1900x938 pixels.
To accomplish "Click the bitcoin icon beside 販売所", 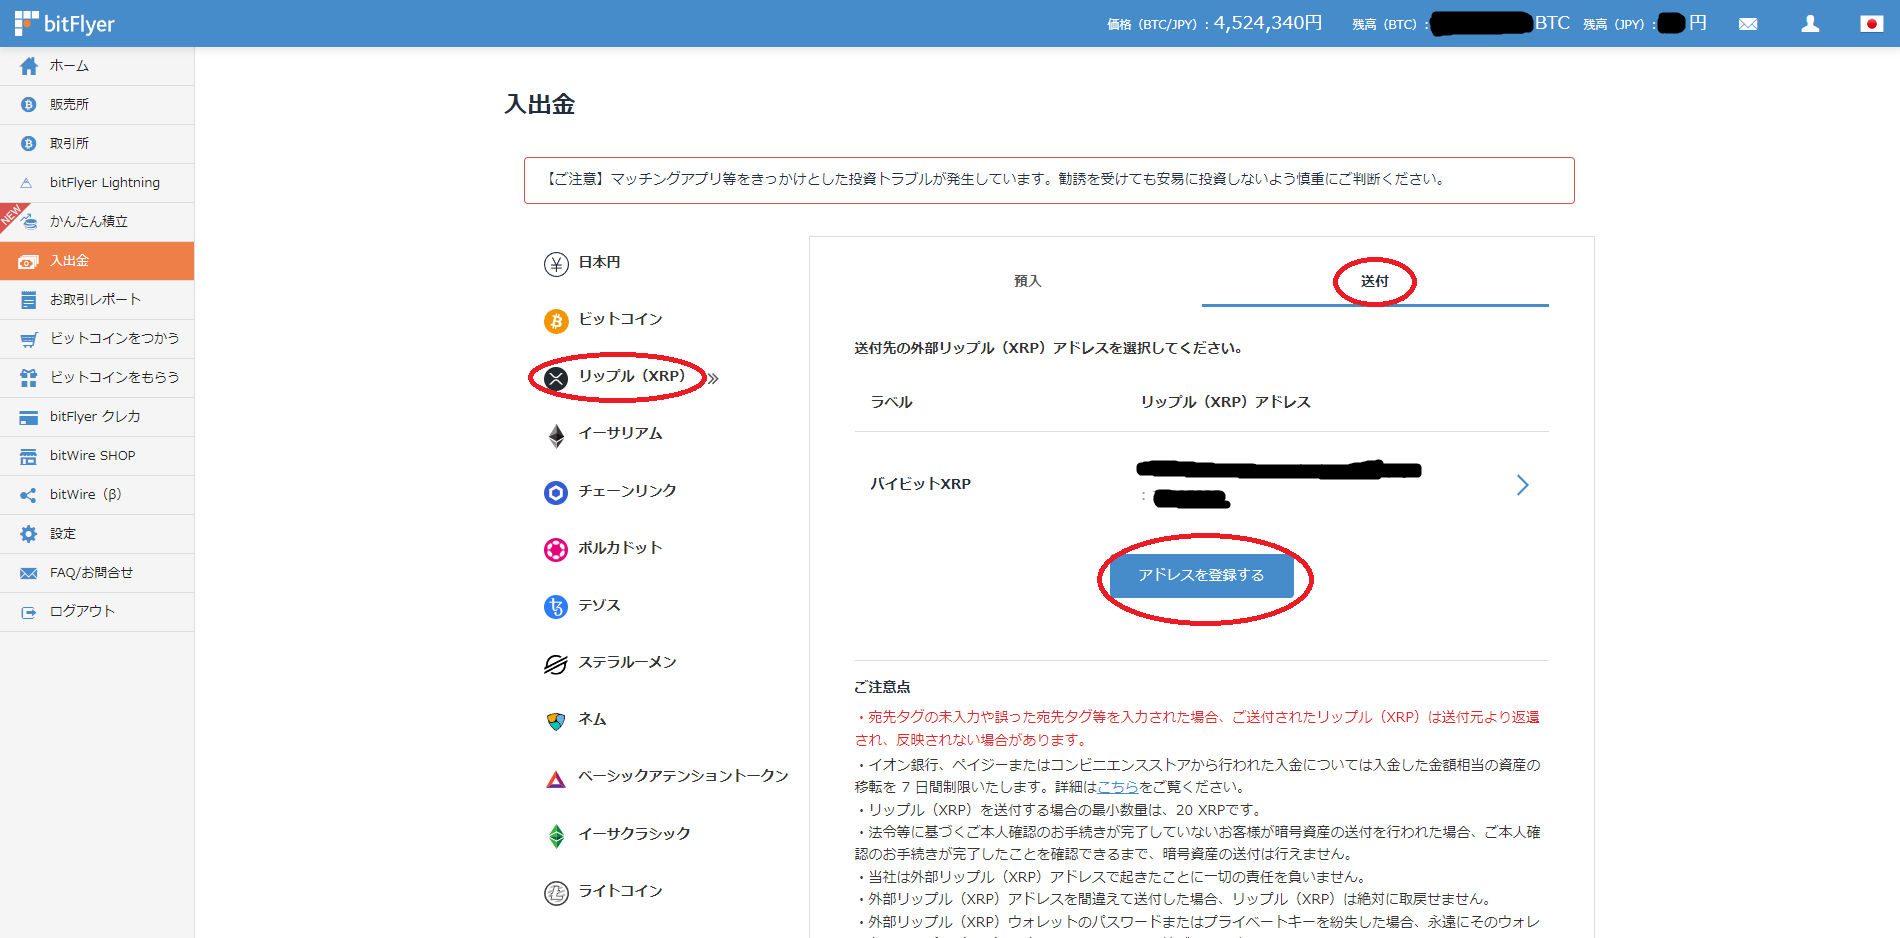I will click(x=29, y=105).
